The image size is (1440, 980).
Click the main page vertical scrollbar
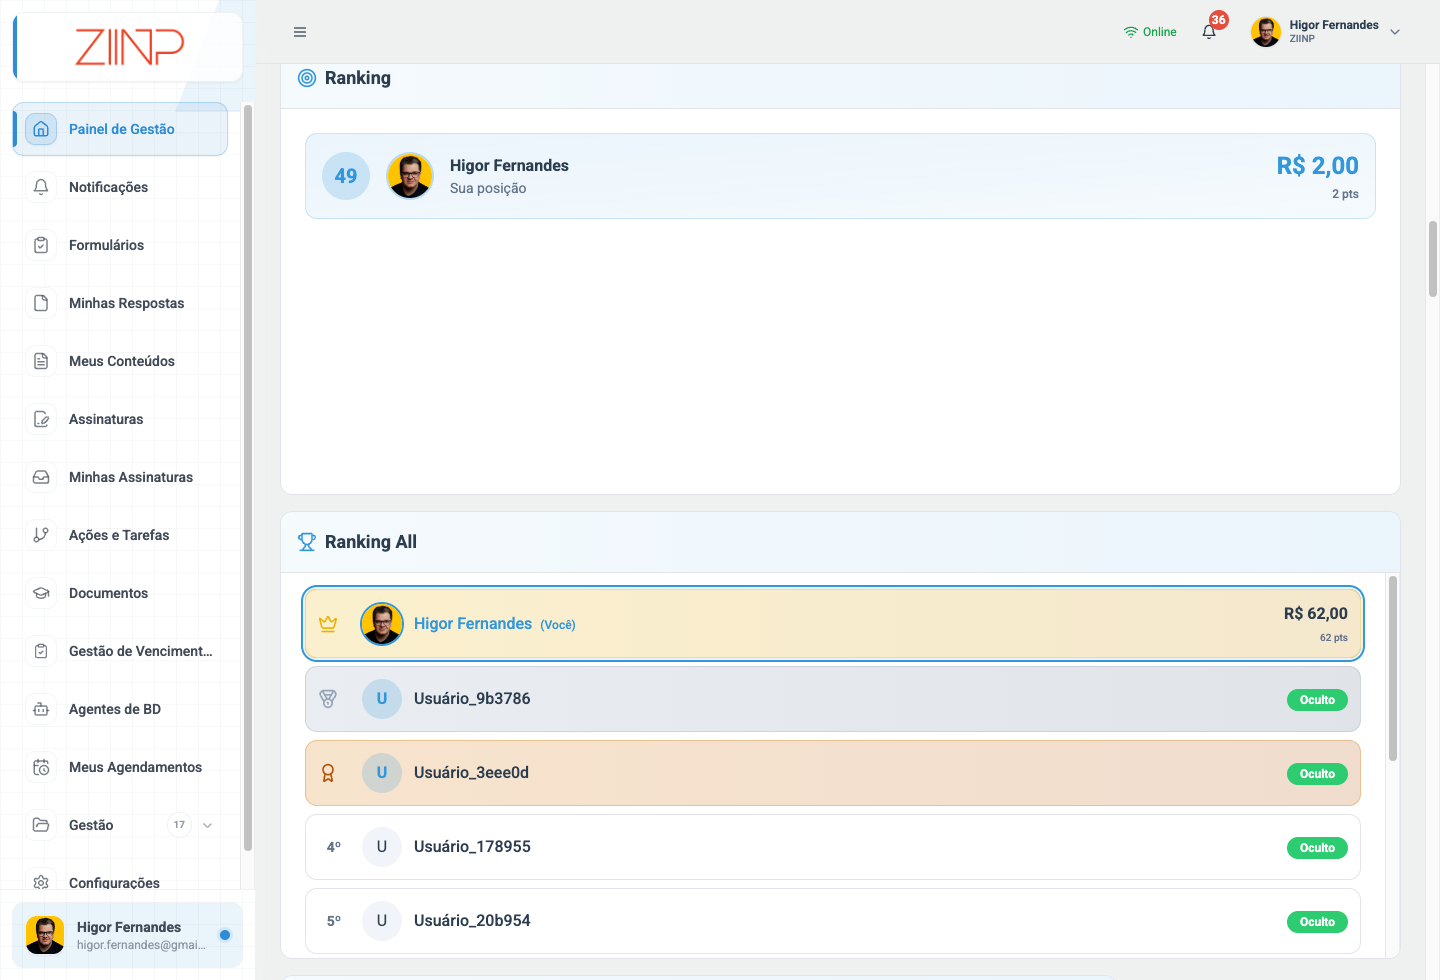click(x=1433, y=259)
